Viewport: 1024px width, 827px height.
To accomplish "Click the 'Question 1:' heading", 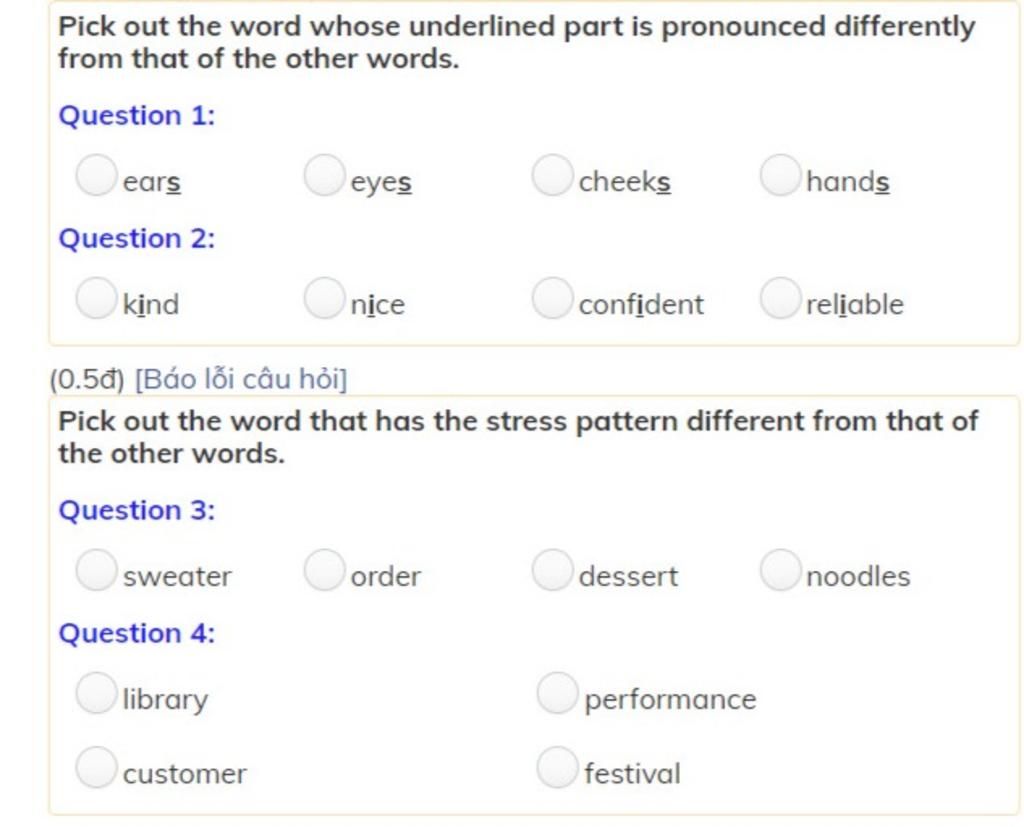I will pyautogui.click(x=137, y=116).
